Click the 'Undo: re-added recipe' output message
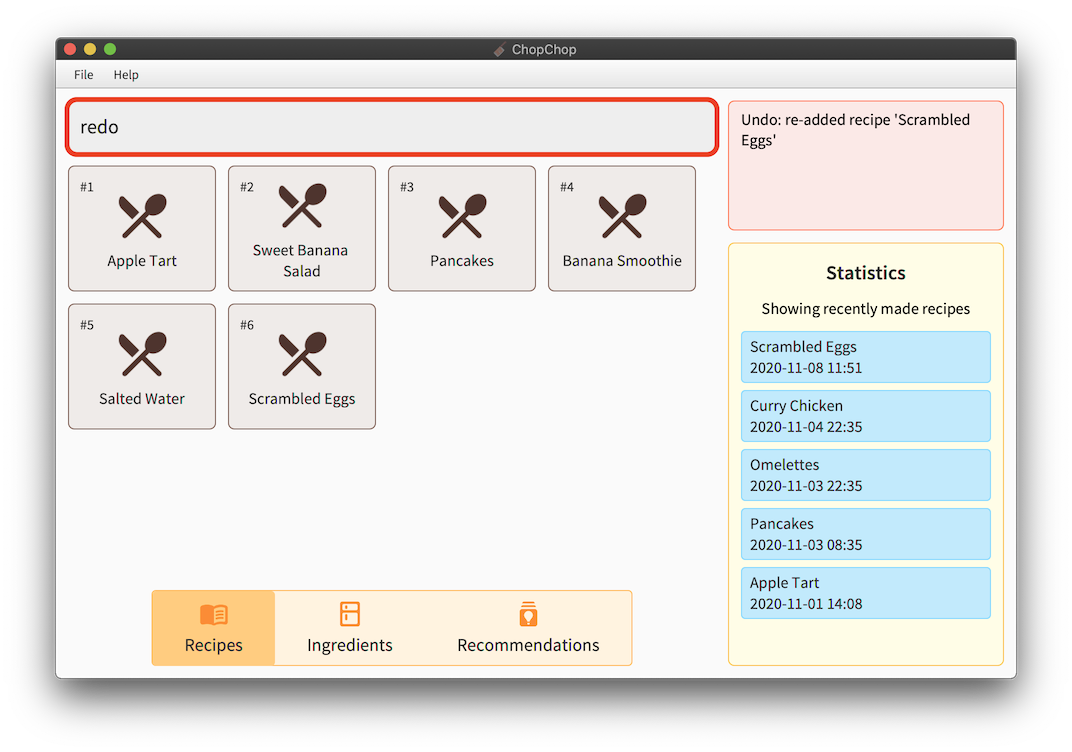Screen dimensions: 1072x752 coord(855,130)
